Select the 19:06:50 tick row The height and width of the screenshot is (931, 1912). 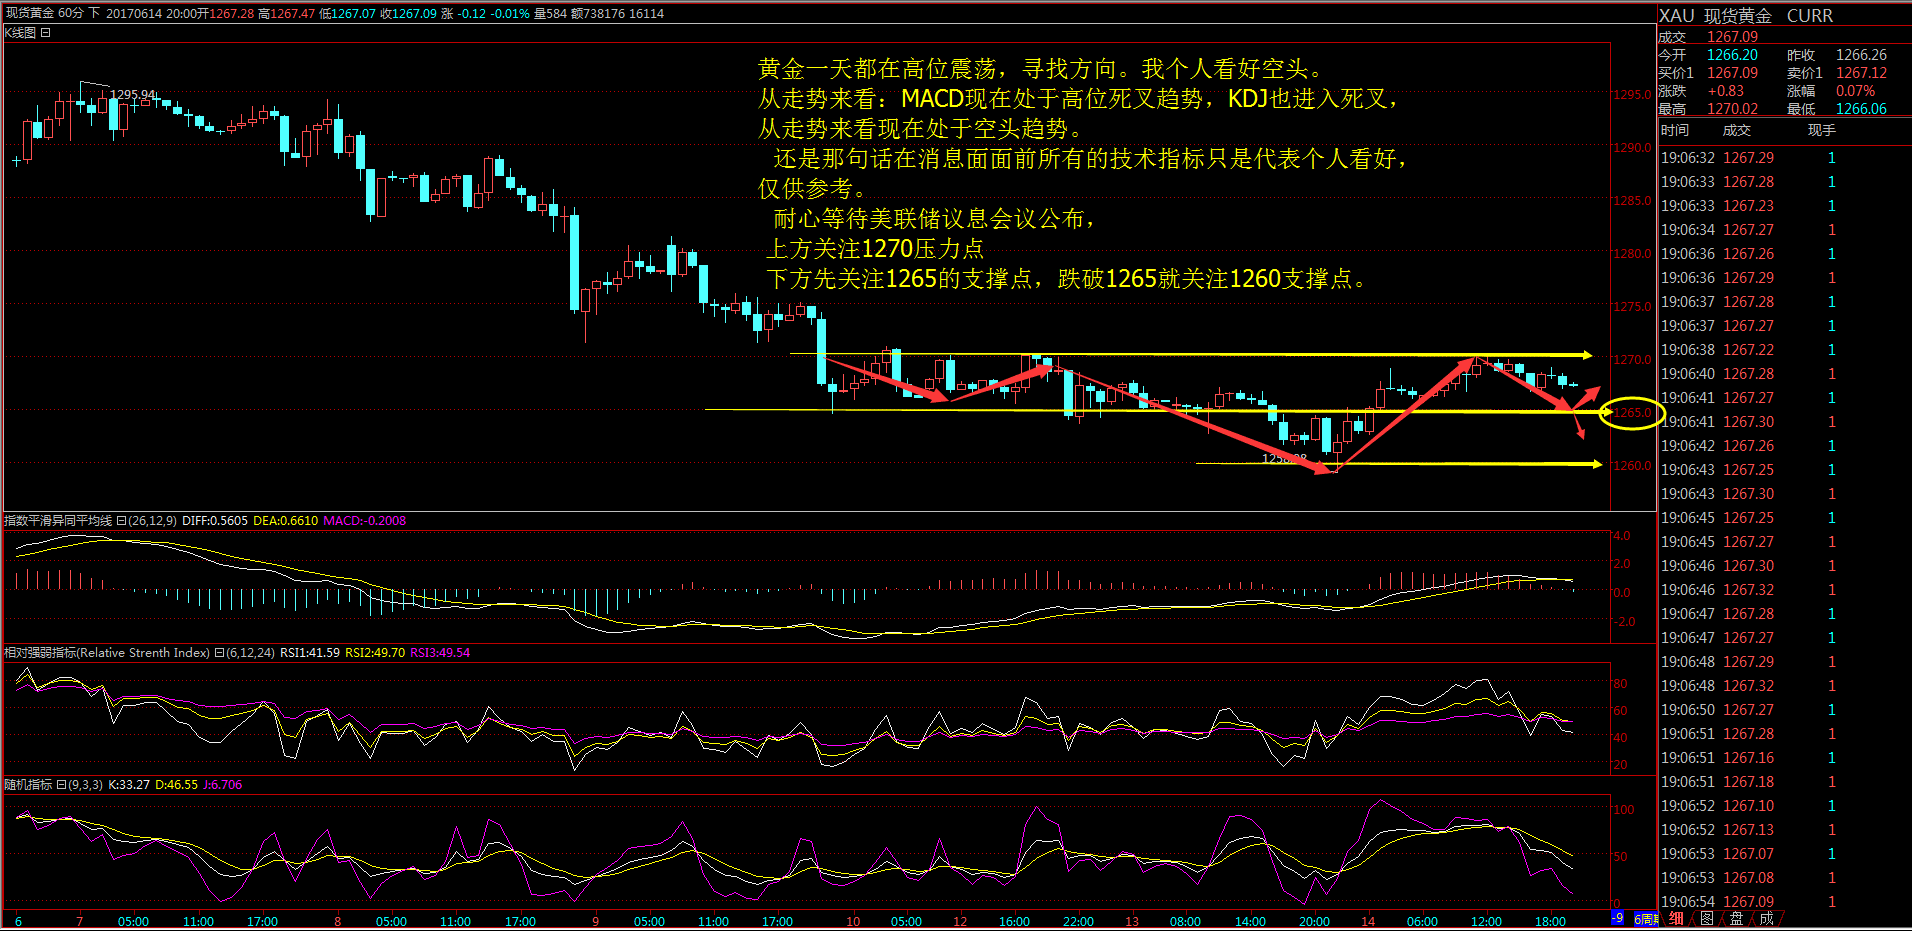(1784, 710)
